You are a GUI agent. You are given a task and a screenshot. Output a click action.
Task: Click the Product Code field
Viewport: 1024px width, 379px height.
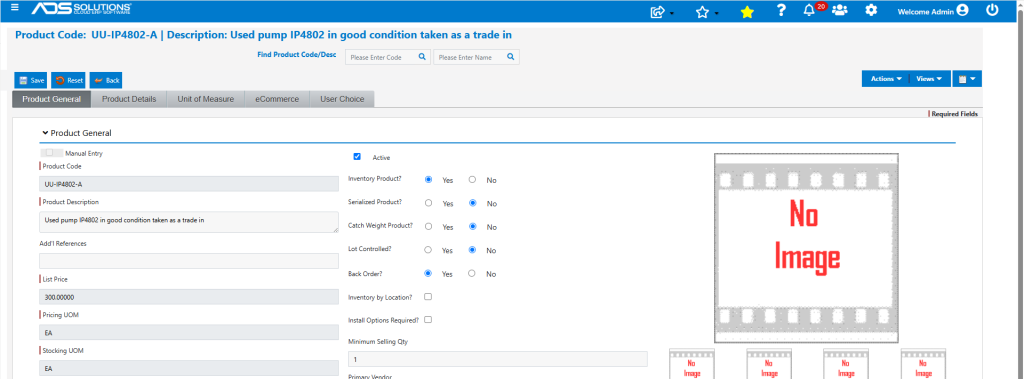[x=189, y=184]
